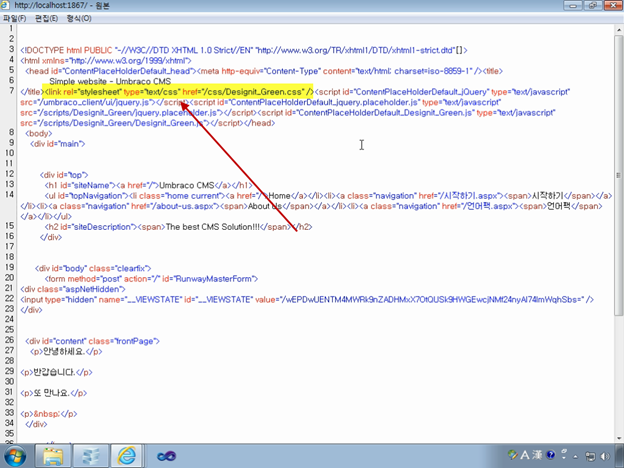
Task: Click the Designit_Green.js script src text
Action: [x=114, y=123]
